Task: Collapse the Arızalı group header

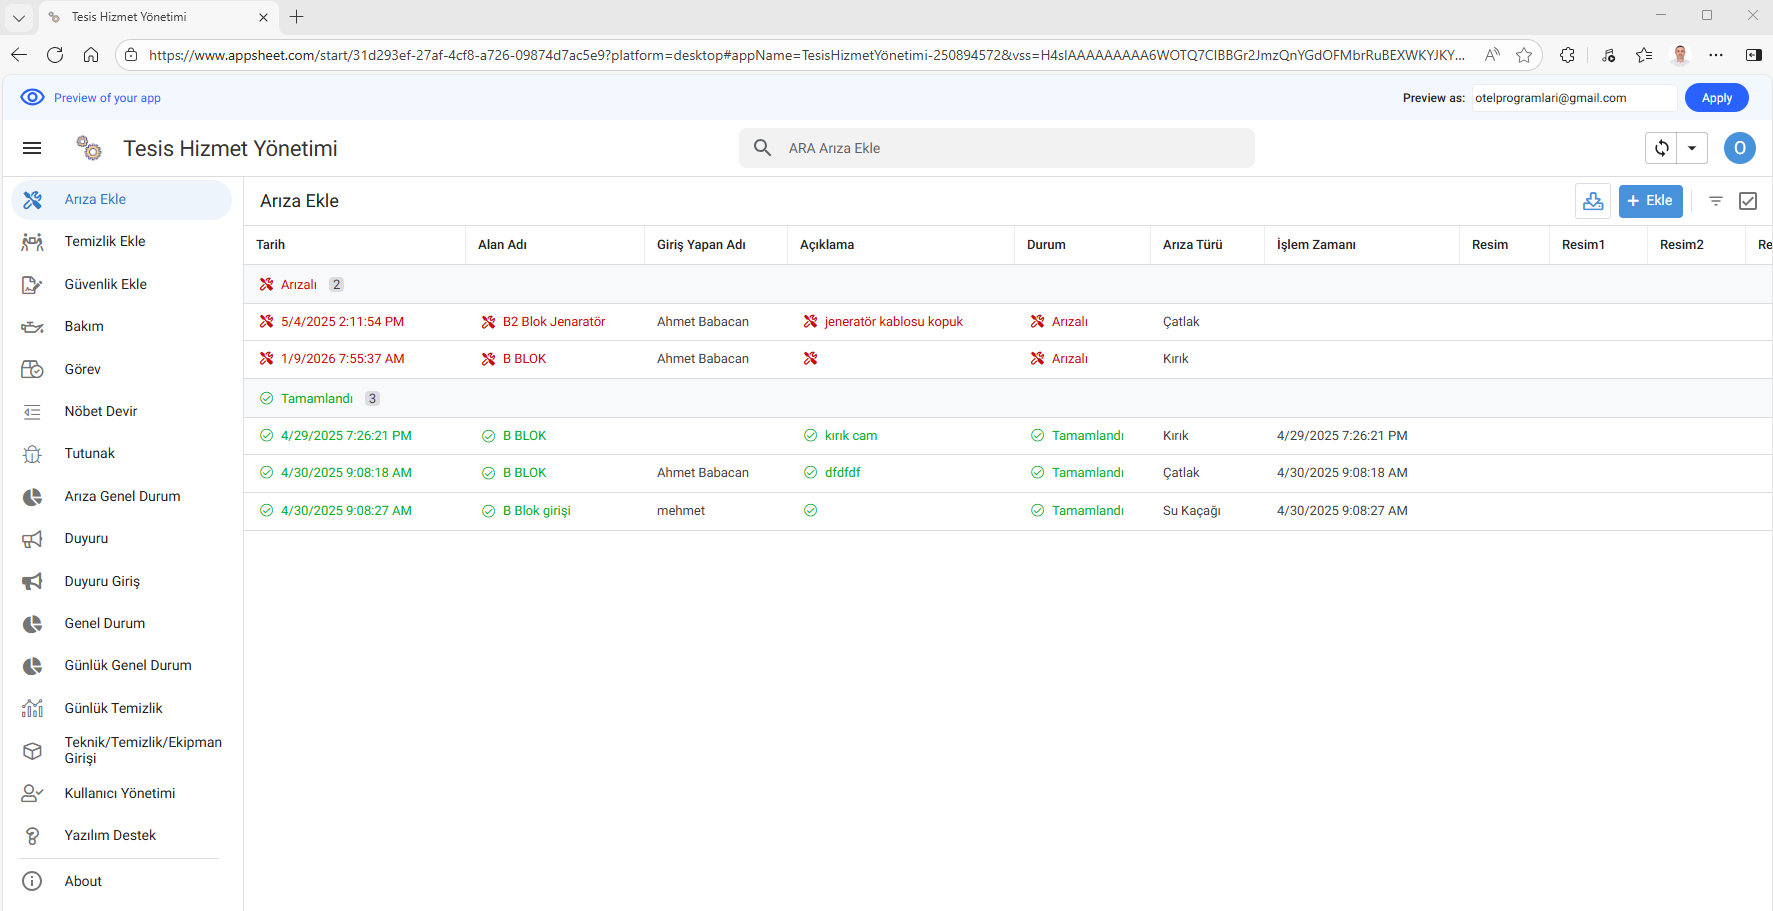Action: click(x=298, y=285)
